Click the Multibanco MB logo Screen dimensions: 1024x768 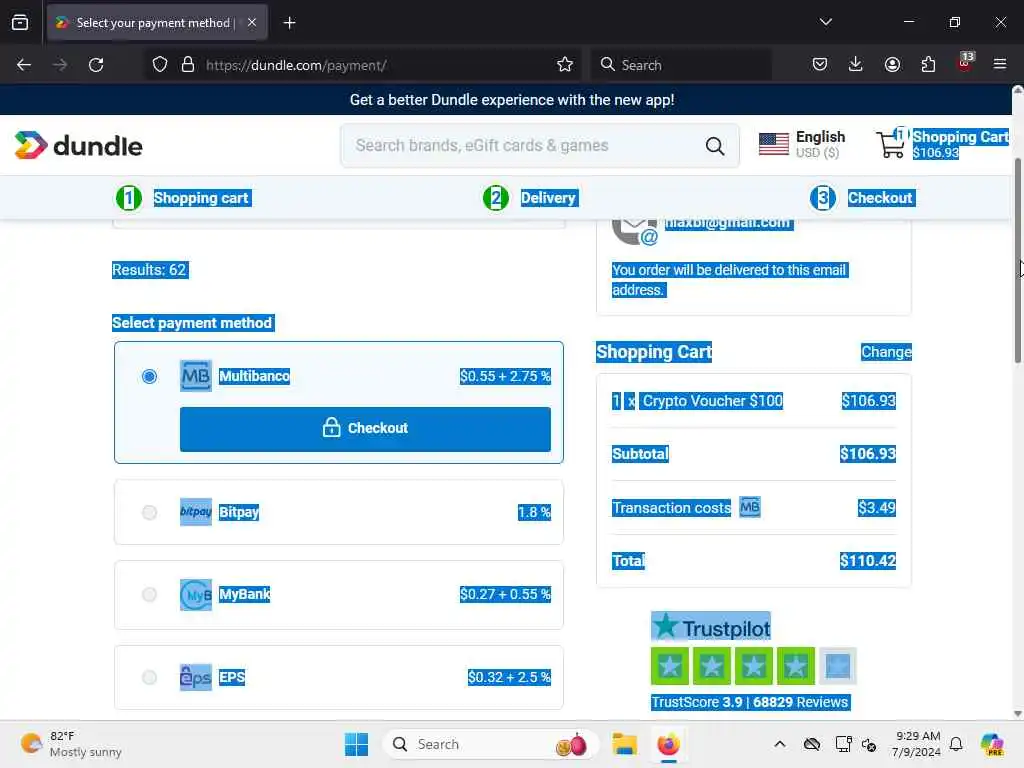pos(196,376)
